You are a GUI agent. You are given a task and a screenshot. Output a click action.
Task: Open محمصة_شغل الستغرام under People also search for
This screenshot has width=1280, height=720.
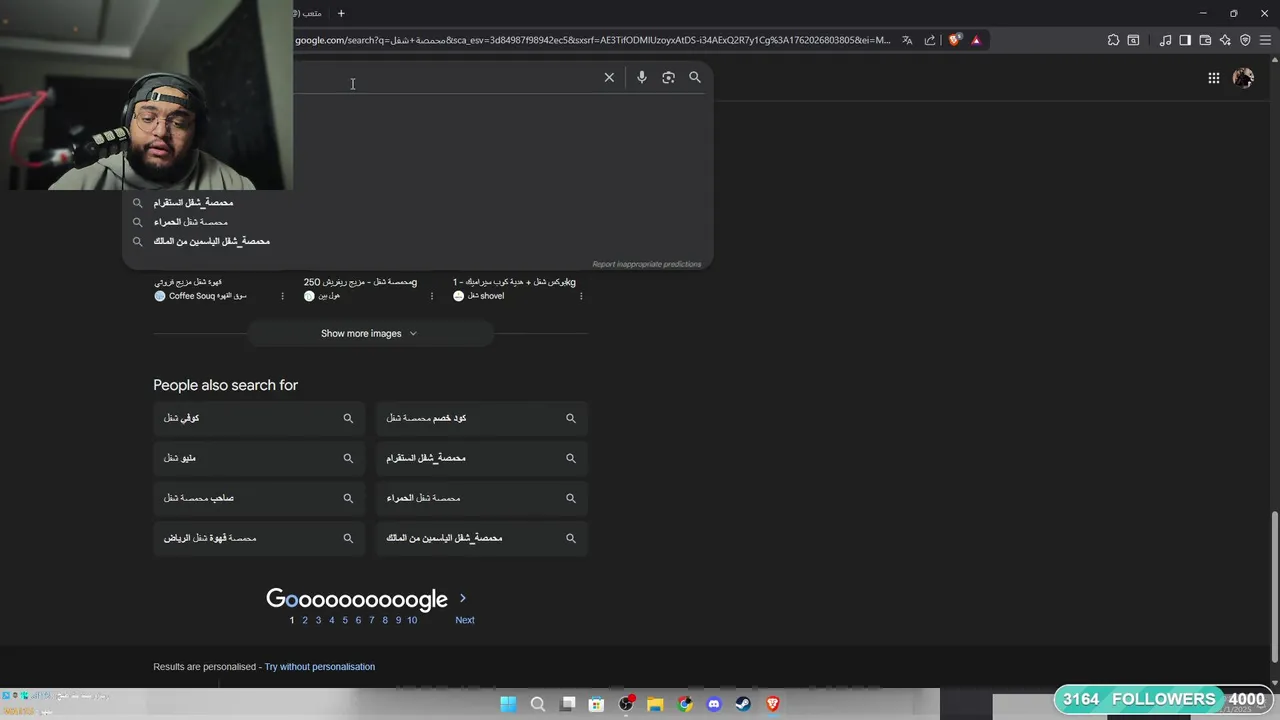click(x=481, y=458)
